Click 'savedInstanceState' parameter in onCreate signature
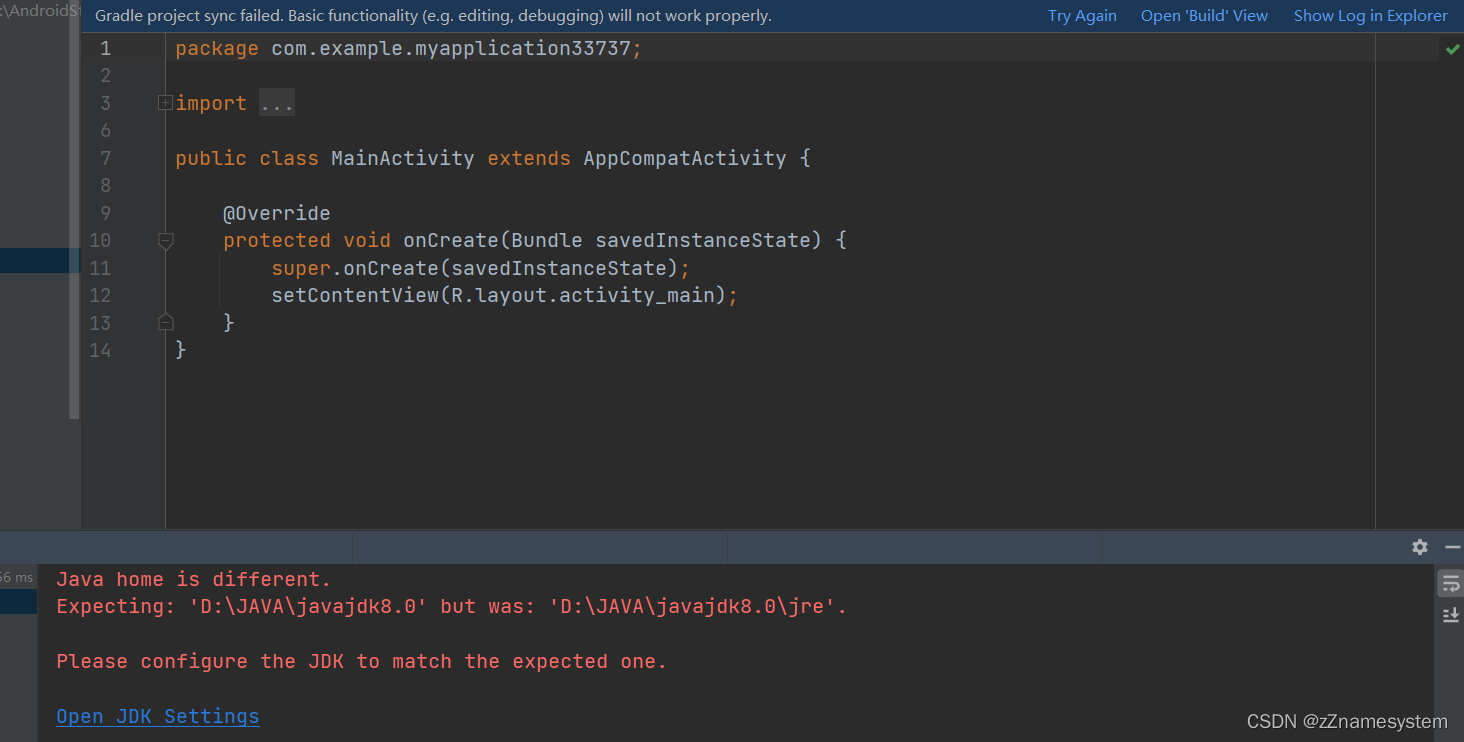This screenshot has width=1464, height=742. coord(708,240)
